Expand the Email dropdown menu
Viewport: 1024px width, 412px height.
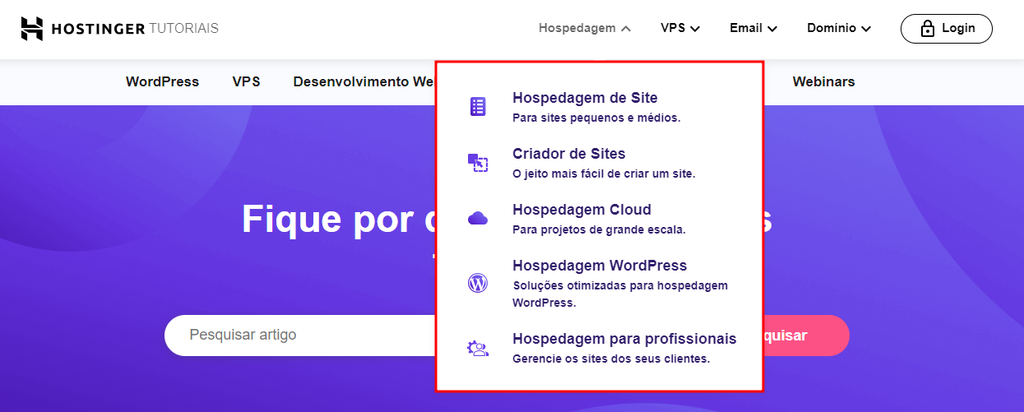753,29
